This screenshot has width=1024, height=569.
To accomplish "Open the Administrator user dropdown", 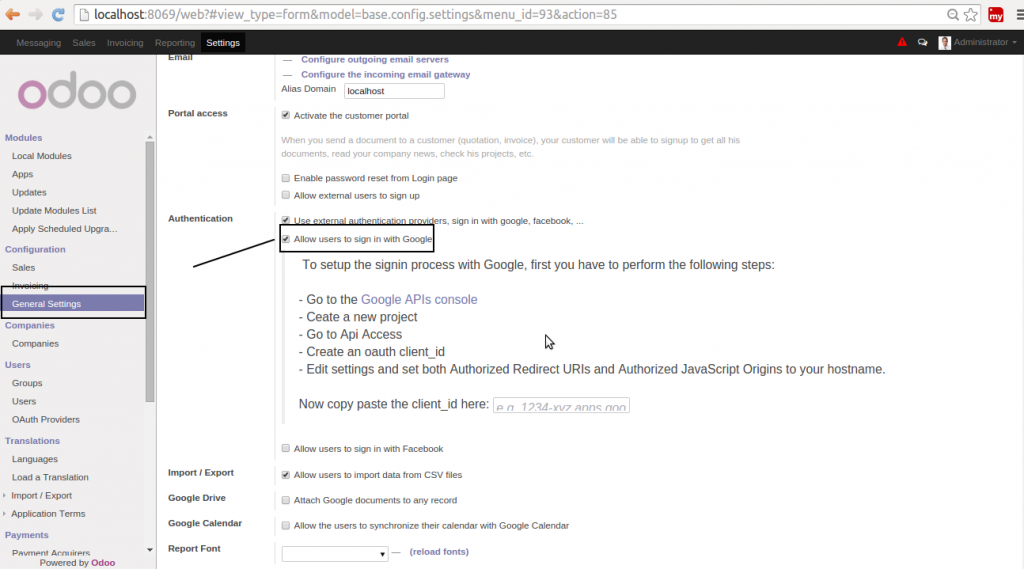I will pos(985,42).
